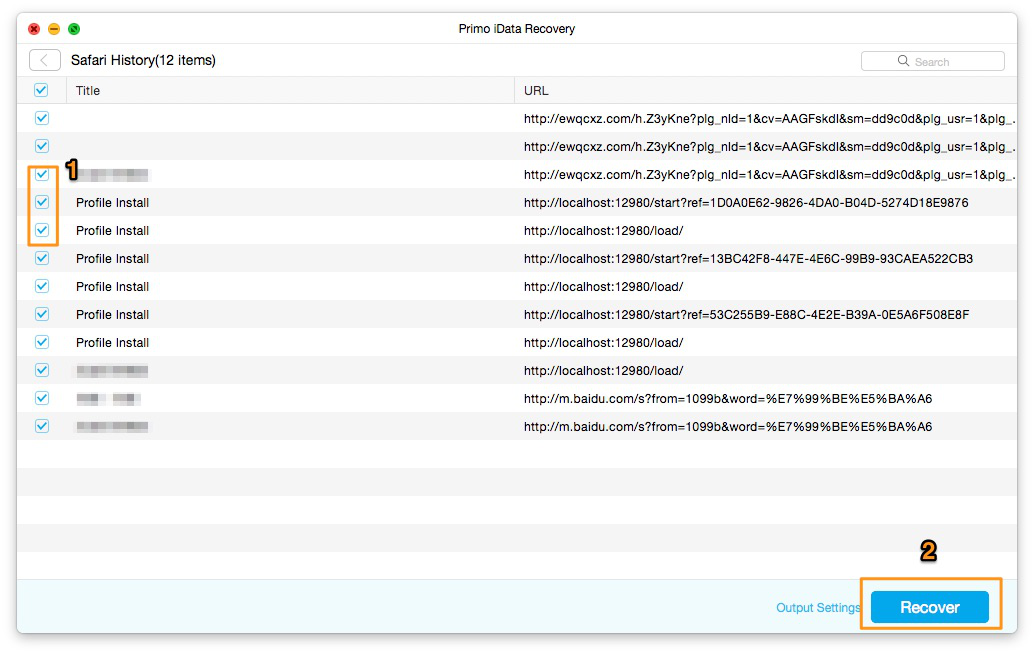Click the blue Recover button

[x=930, y=607]
